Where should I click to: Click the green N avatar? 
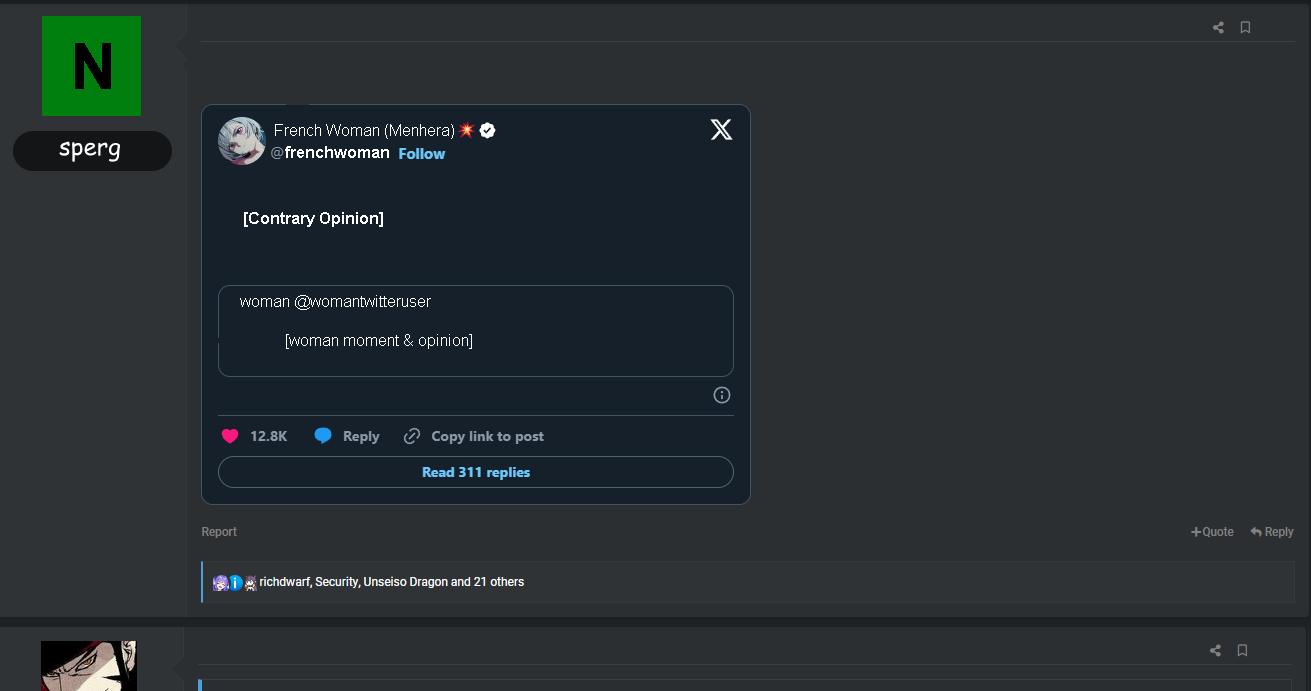tap(91, 66)
